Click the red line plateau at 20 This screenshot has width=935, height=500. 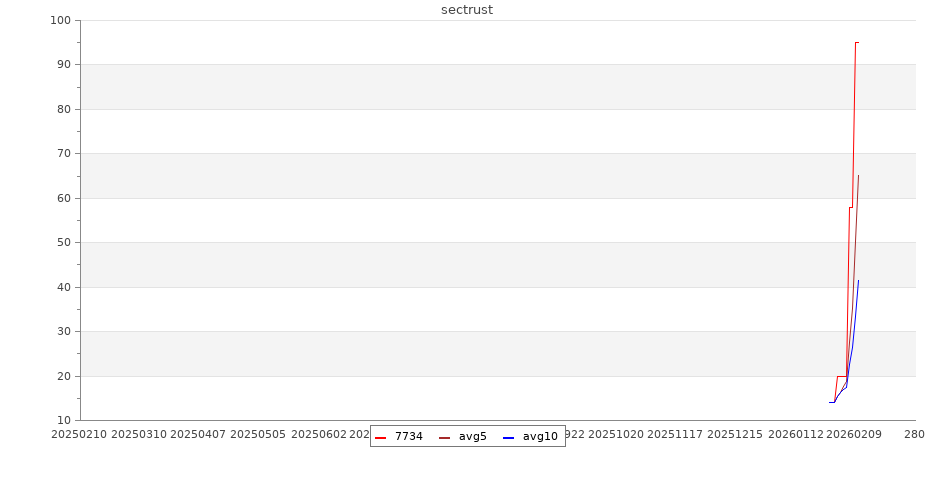841,376
